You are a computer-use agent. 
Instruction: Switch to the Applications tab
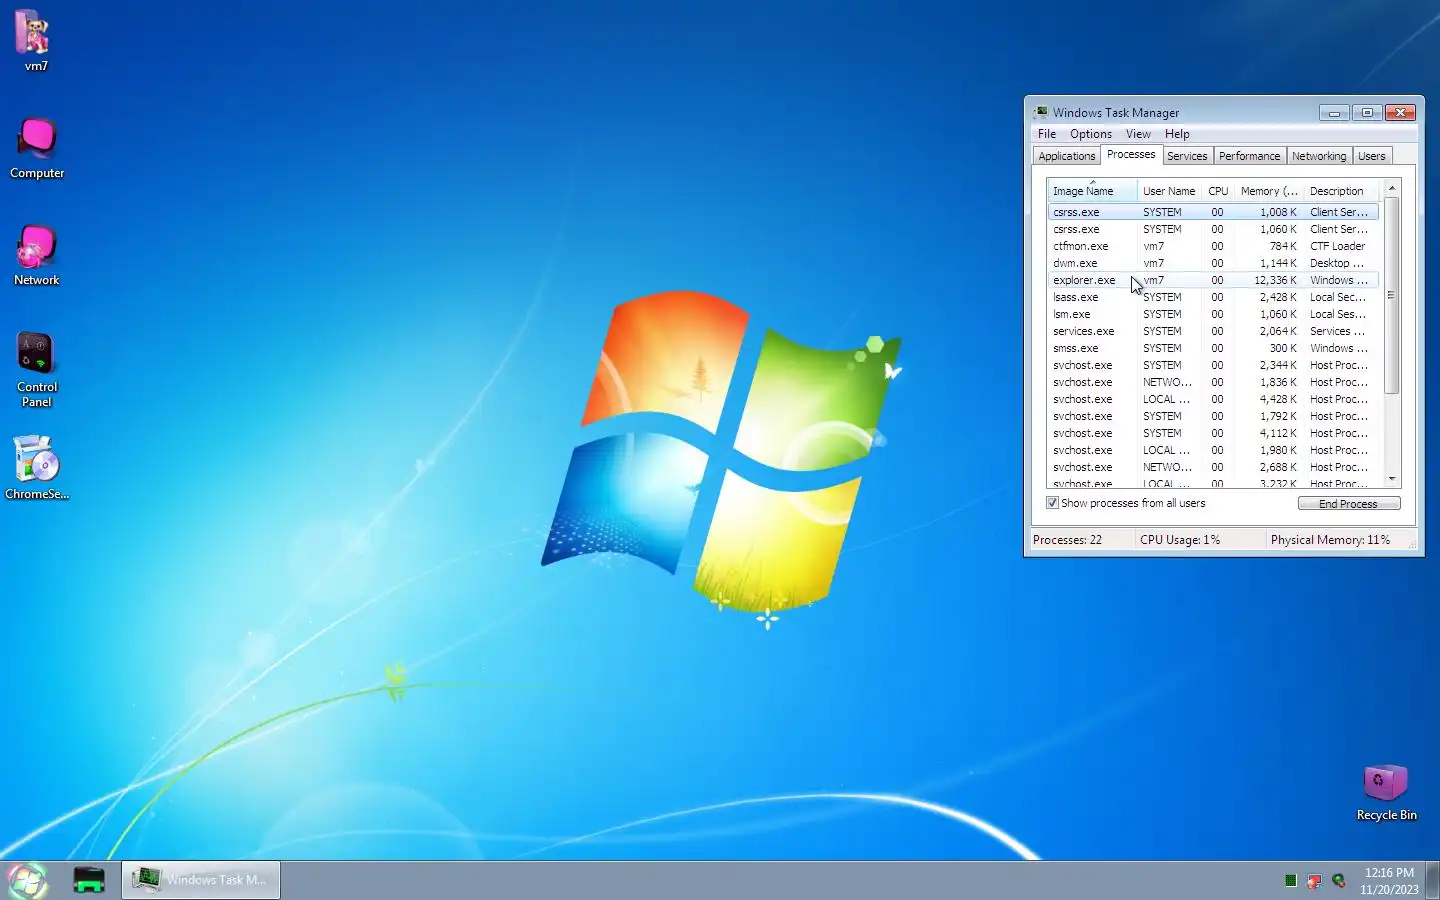[x=1066, y=156]
